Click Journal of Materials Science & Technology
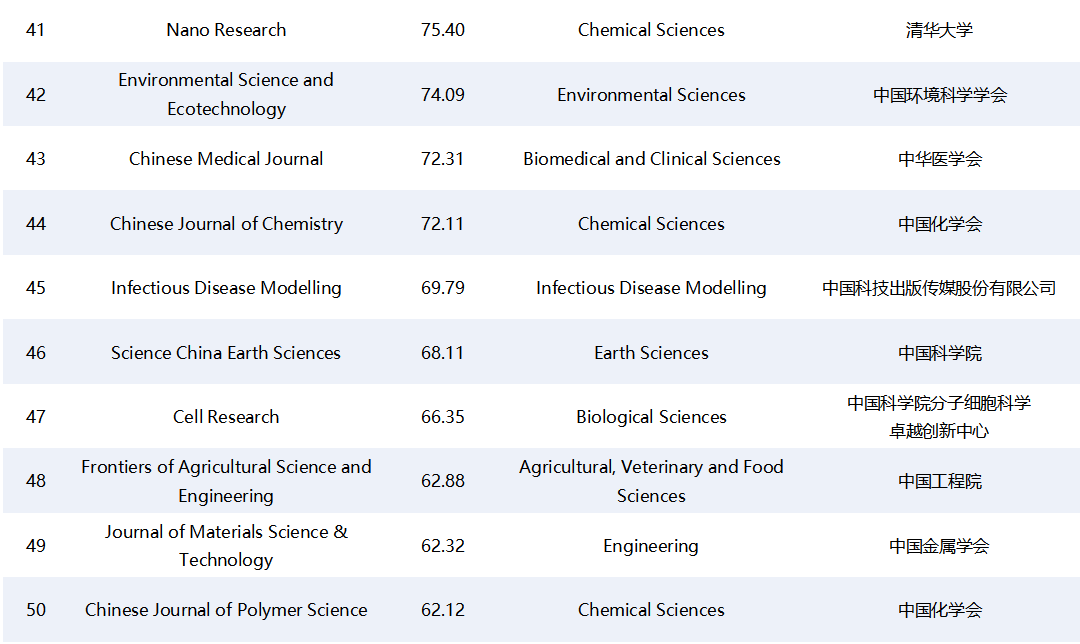1080x644 pixels. click(226, 546)
